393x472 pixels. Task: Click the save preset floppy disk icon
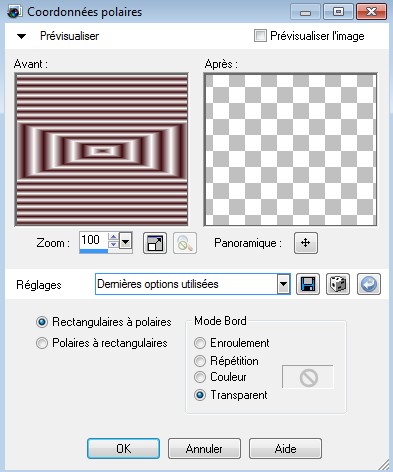[x=308, y=284]
